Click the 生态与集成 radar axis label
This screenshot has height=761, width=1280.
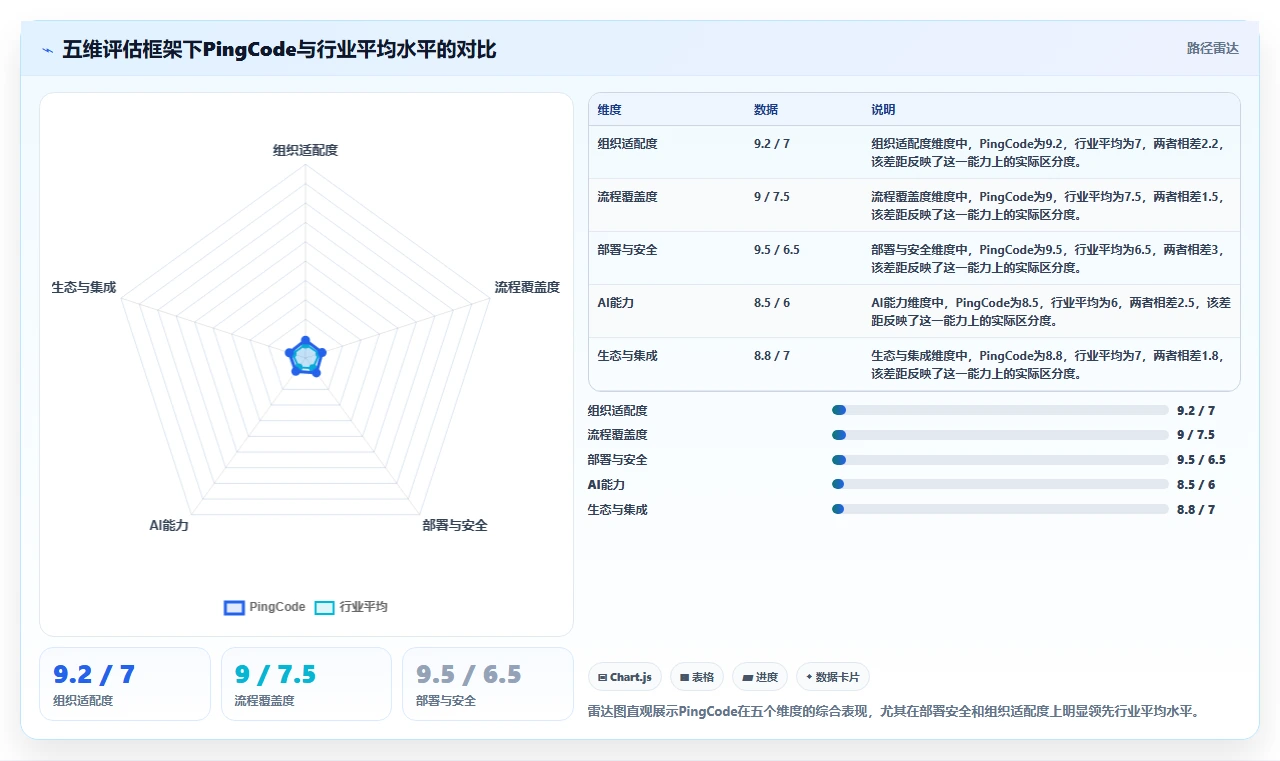coord(84,287)
